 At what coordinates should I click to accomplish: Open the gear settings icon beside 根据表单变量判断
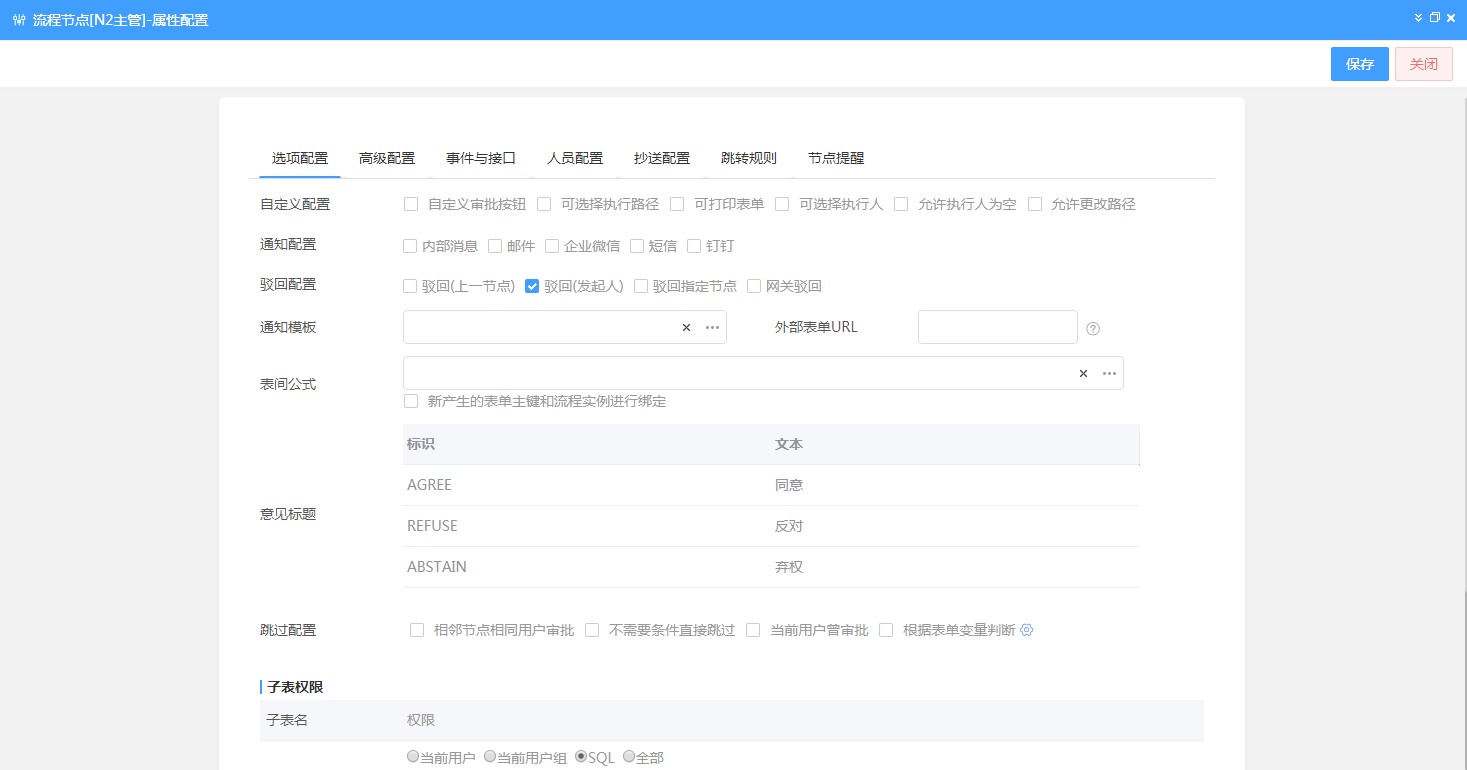pyautogui.click(x=1026, y=630)
